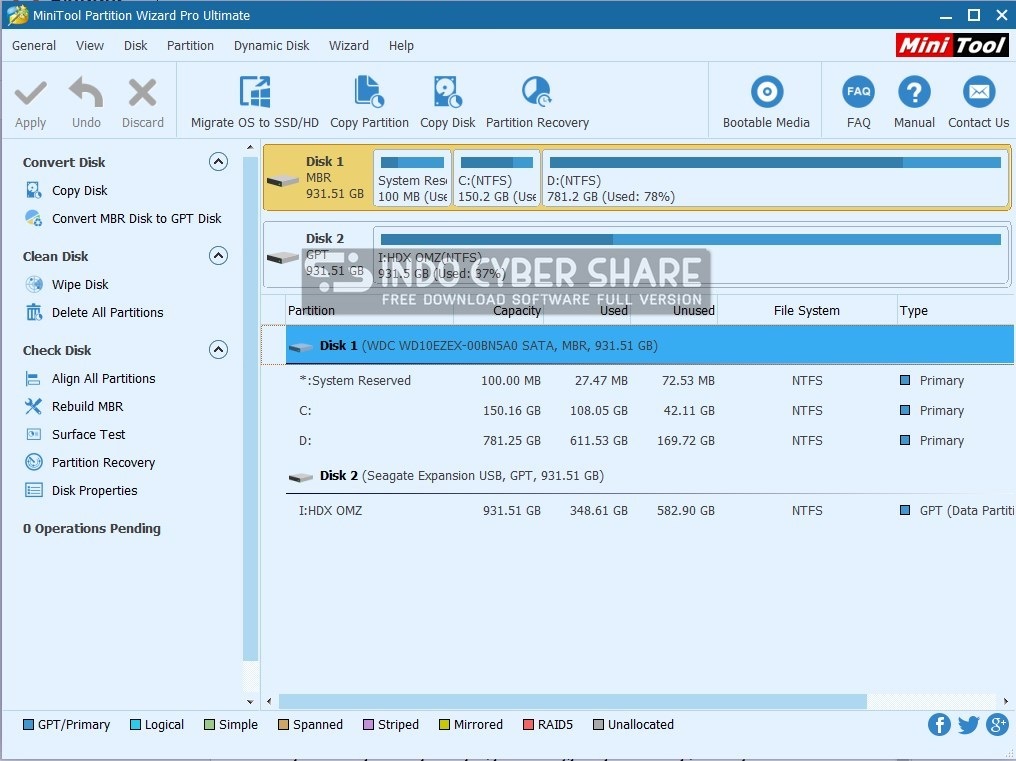Select the D: partition row

[650, 440]
